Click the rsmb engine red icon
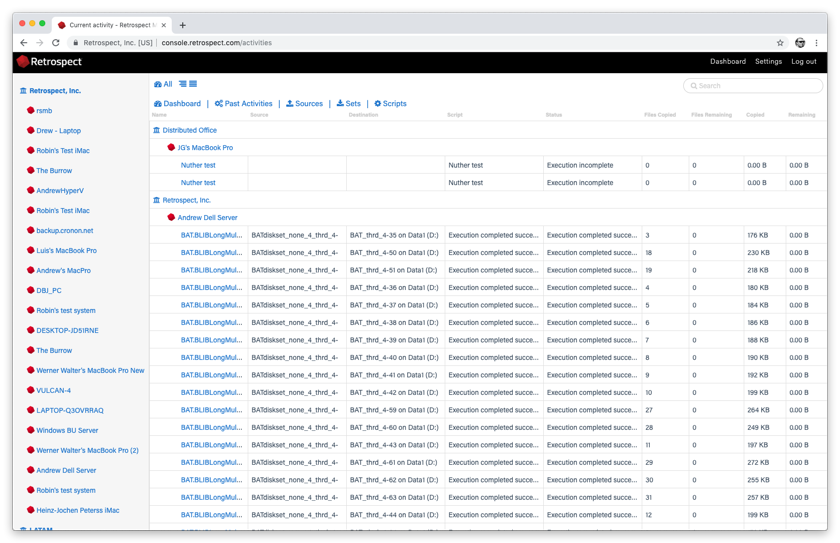The height and width of the screenshot is (543, 840). pos(31,110)
